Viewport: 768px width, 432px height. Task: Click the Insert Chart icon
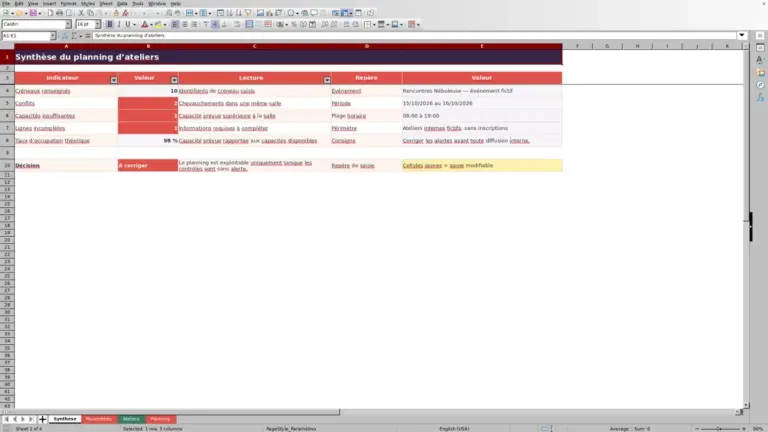point(269,13)
